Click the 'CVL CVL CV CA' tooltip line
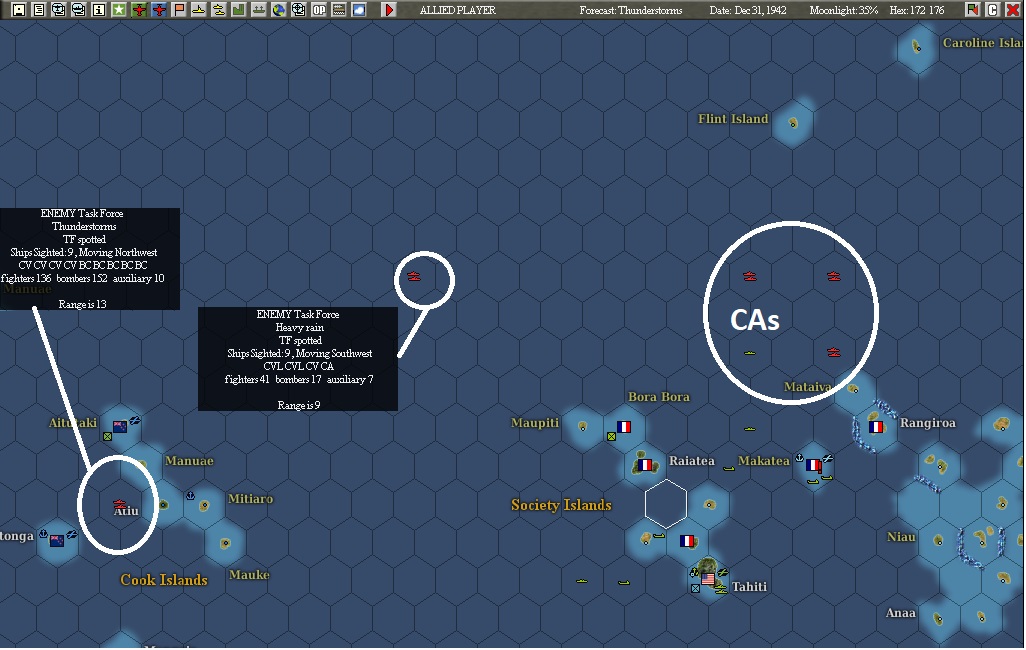Screen dimensions: 1026x650 298,366
